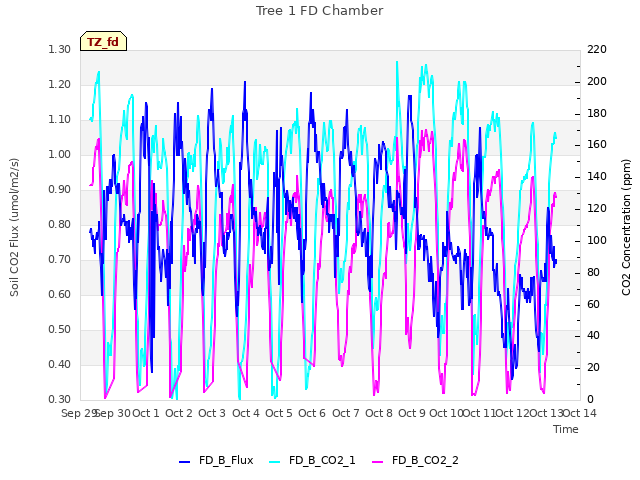This screenshot has height=480, width=640.
Task: Toggle the FD_B_CO2_2 legend entry
Action: (x=416, y=460)
